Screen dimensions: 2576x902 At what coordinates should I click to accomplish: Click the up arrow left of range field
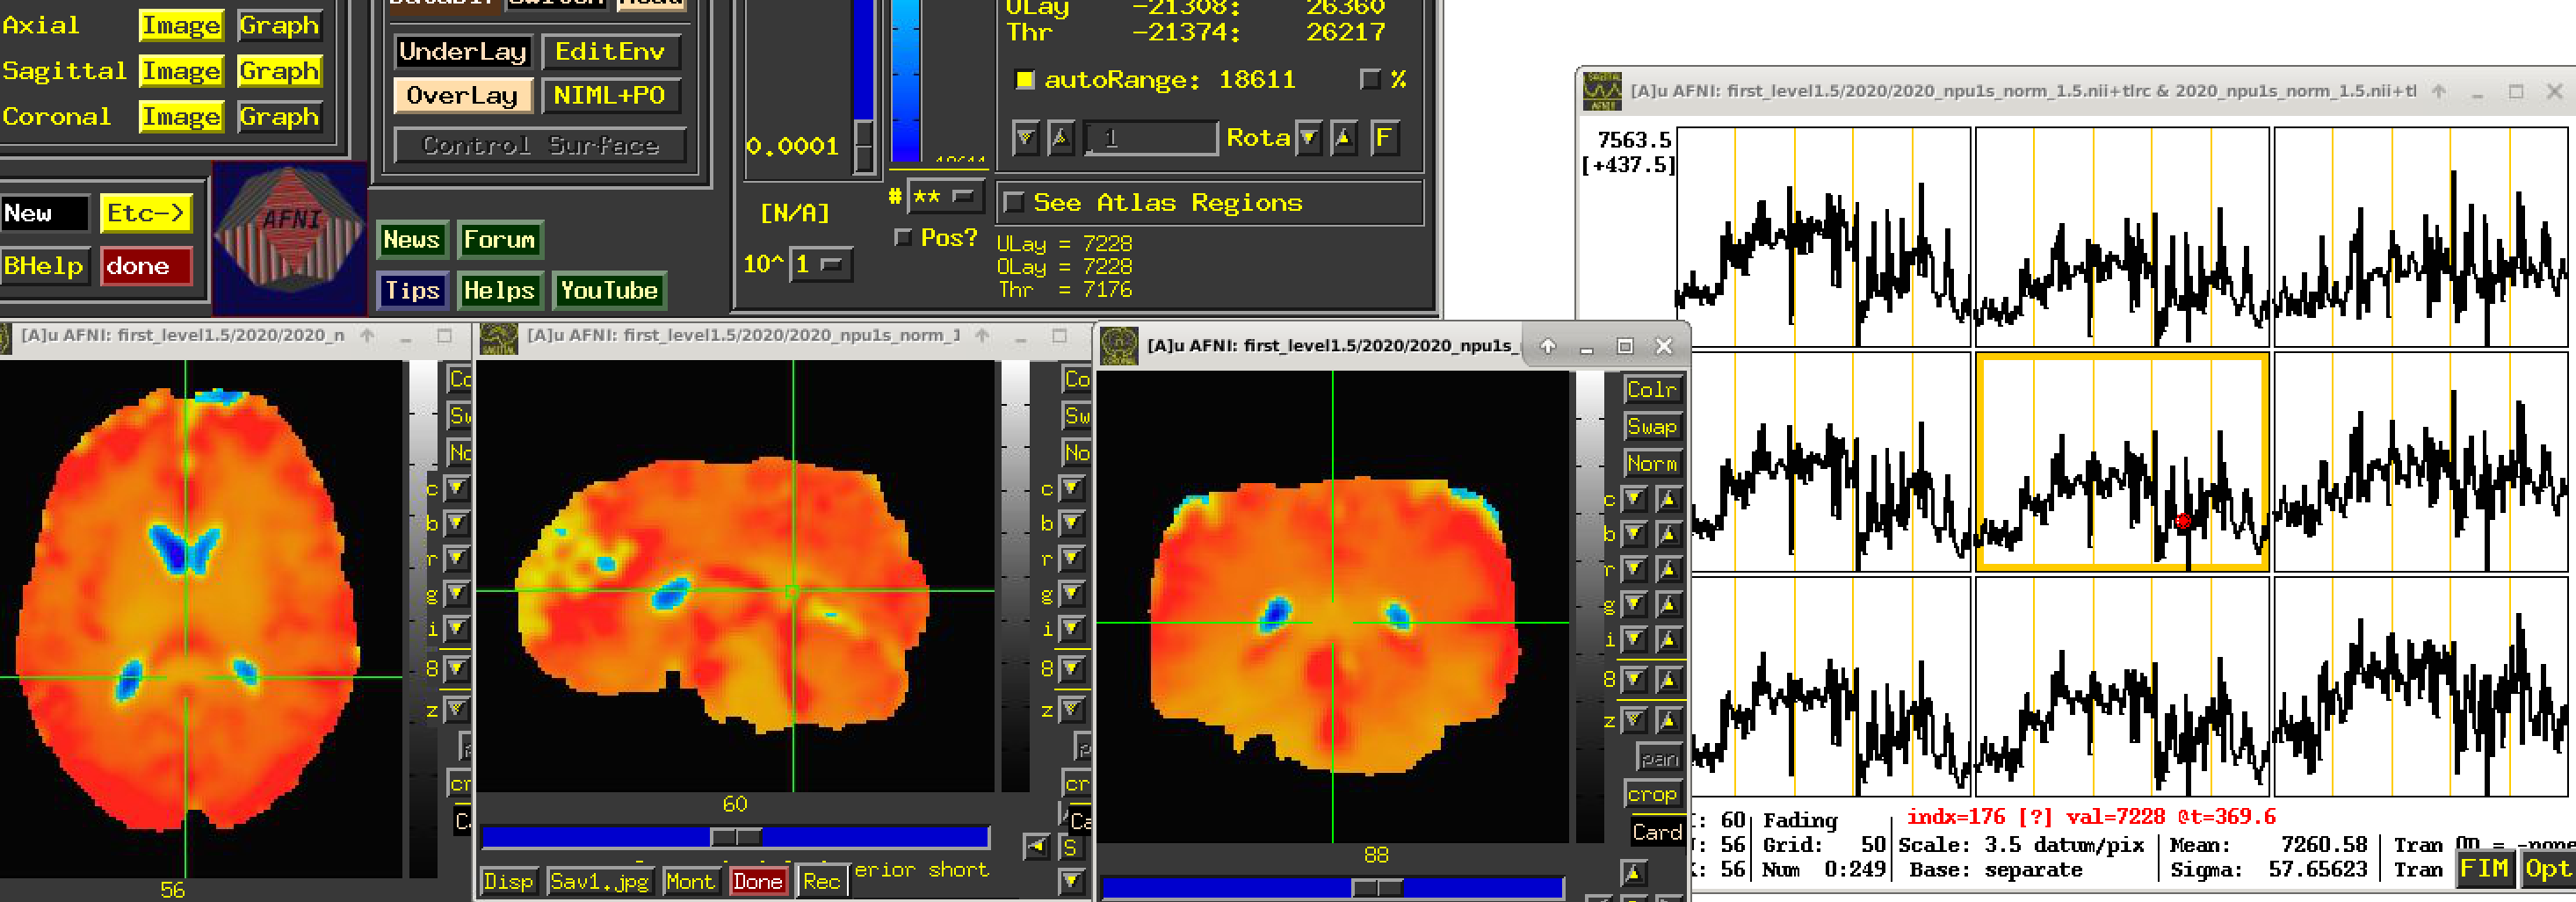coord(1061,138)
